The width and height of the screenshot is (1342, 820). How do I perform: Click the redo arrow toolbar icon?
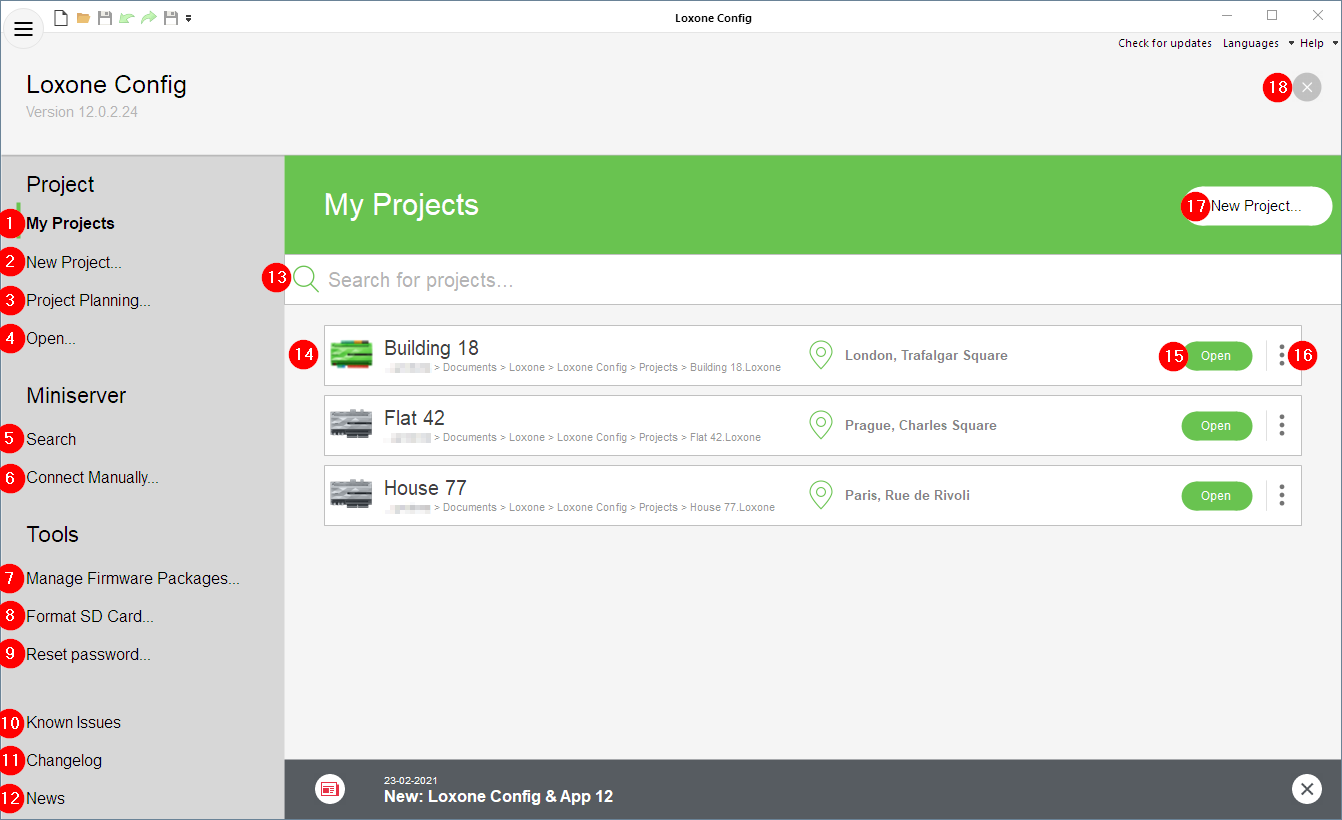149,18
